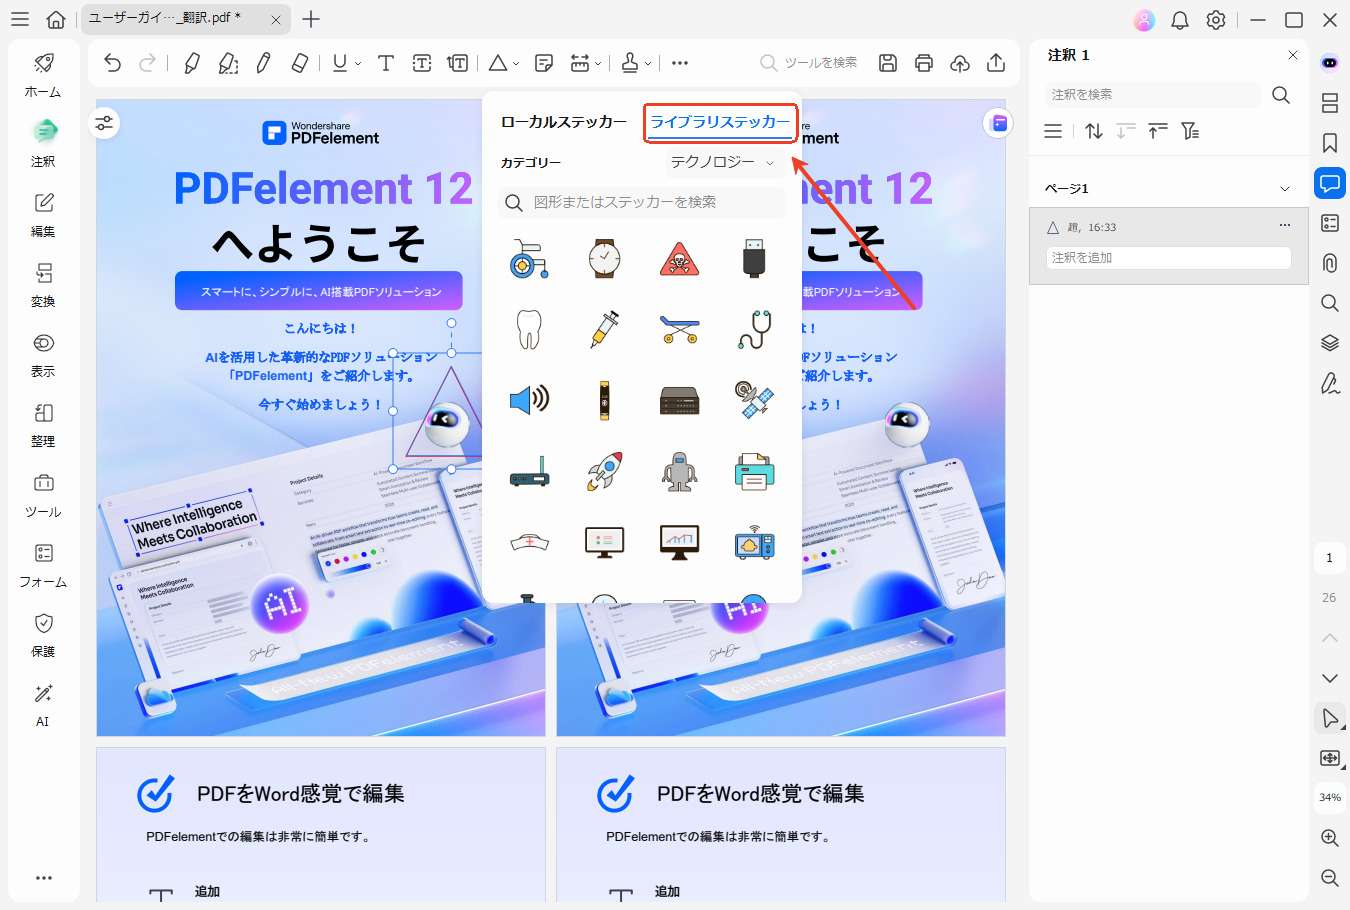Switch to the ライブラリステッカー tab

721,123
